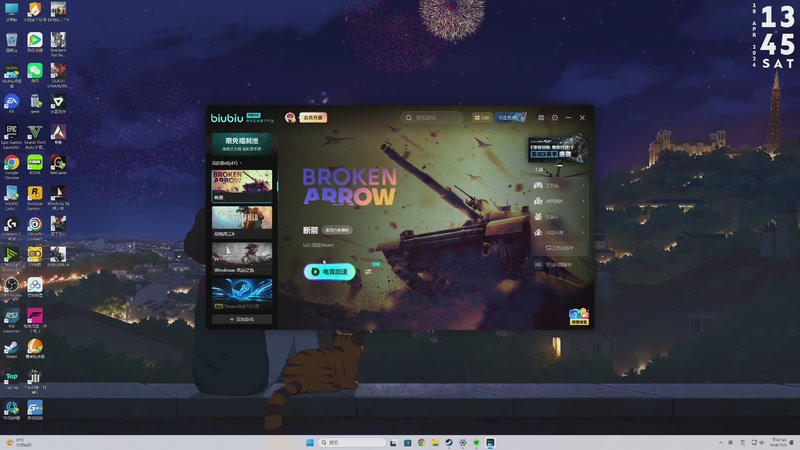Click the taskbar search box

click(x=353, y=442)
